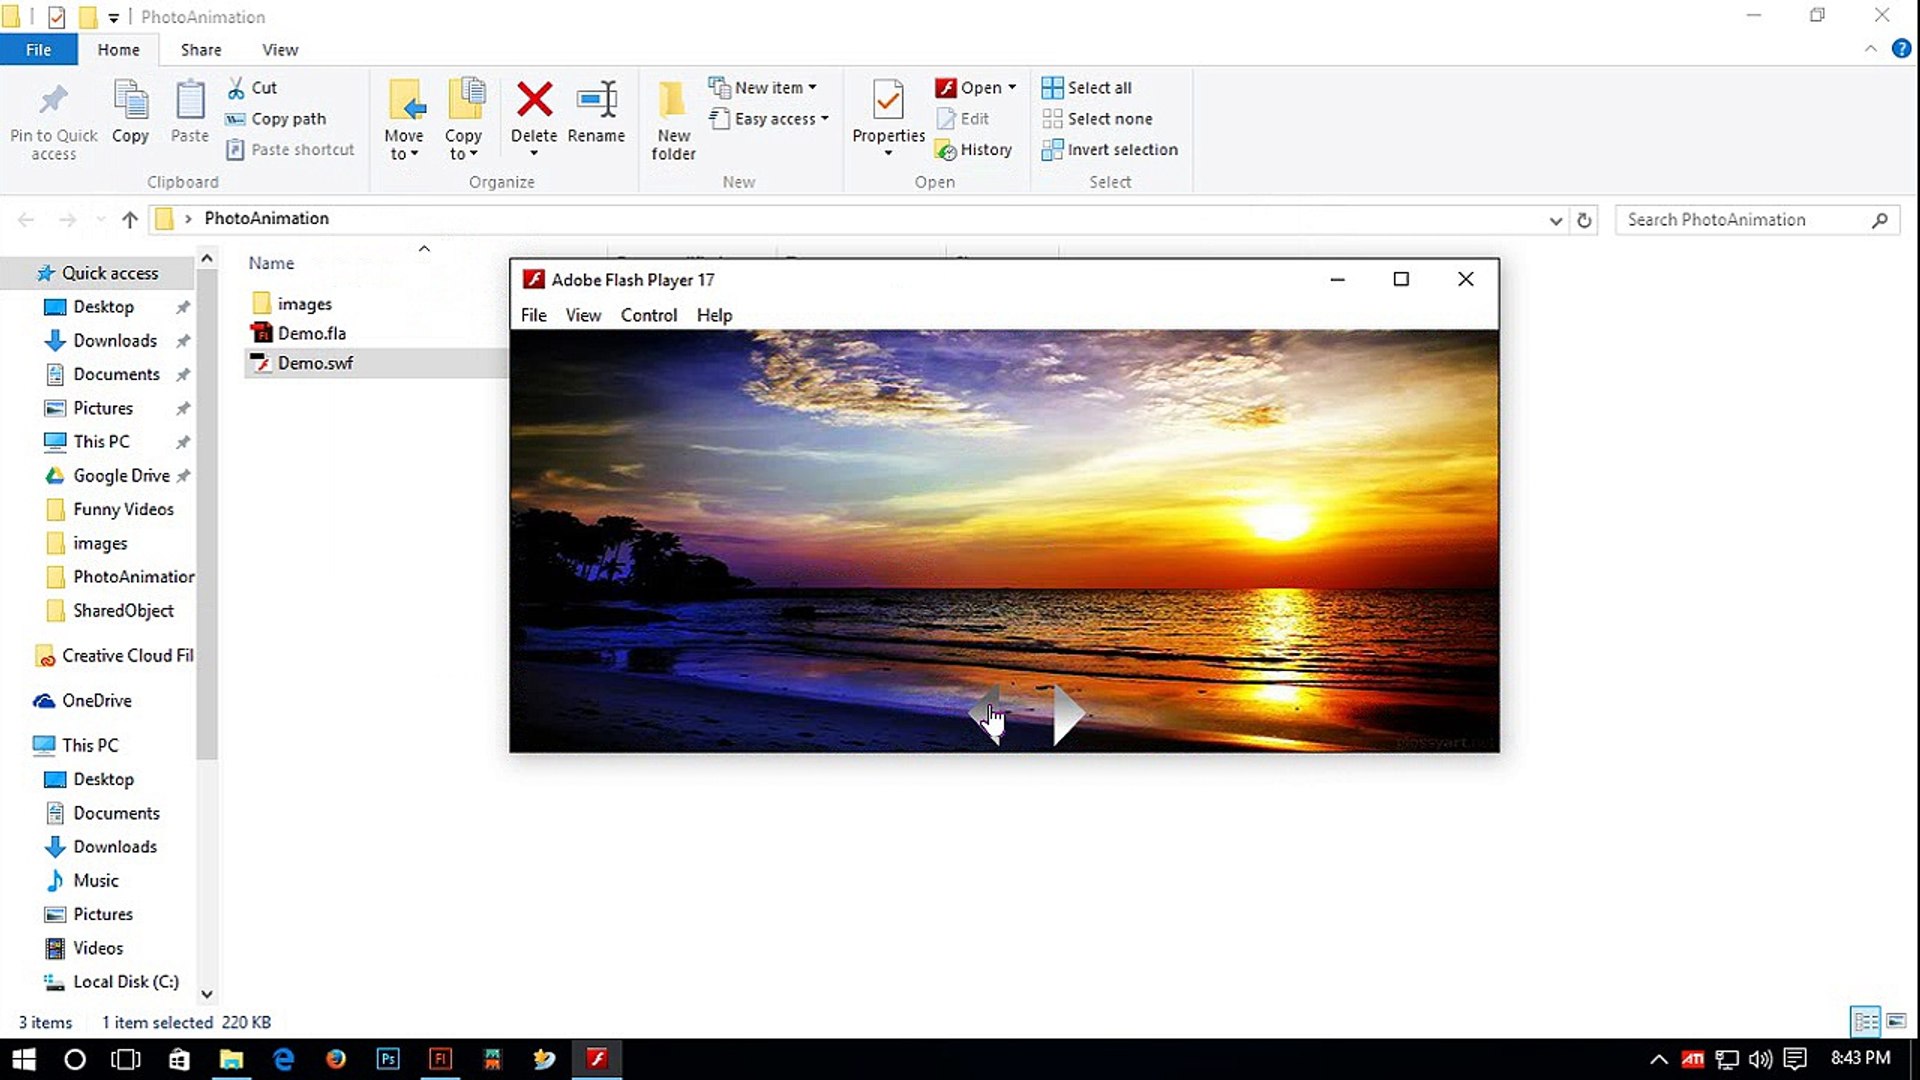Viewport: 1920px width, 1080px height.
Task: Click Invert selection in the ribbon
Action: (1121, 150)
